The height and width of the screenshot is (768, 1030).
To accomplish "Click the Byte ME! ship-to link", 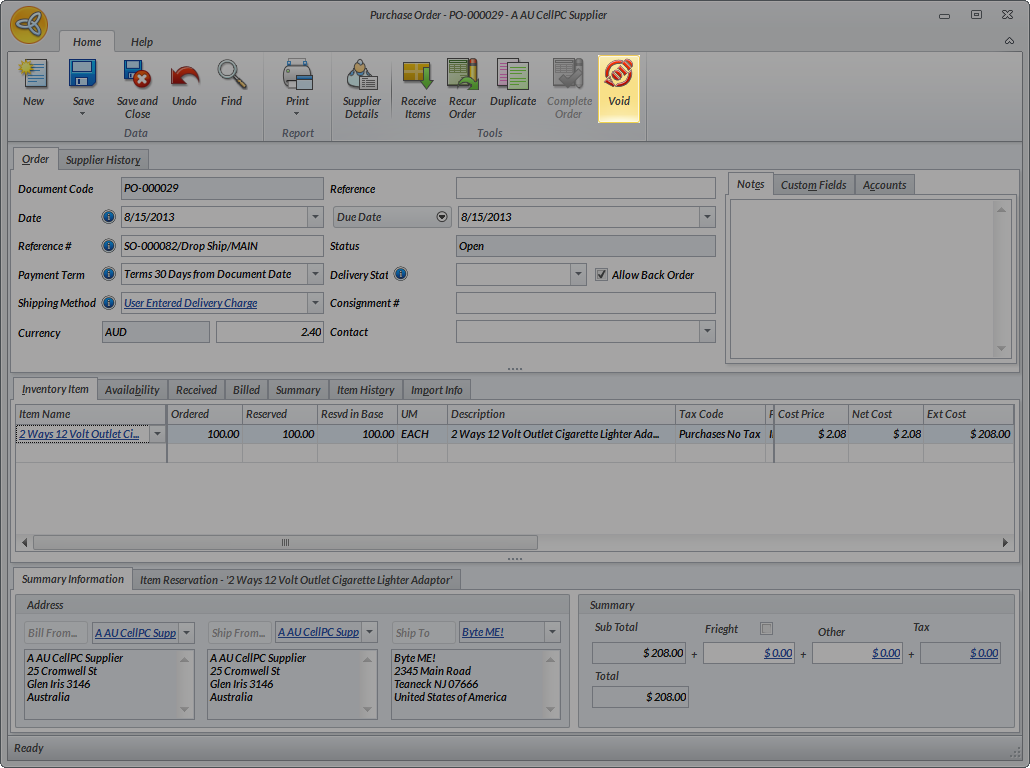I will pos(482,632).
